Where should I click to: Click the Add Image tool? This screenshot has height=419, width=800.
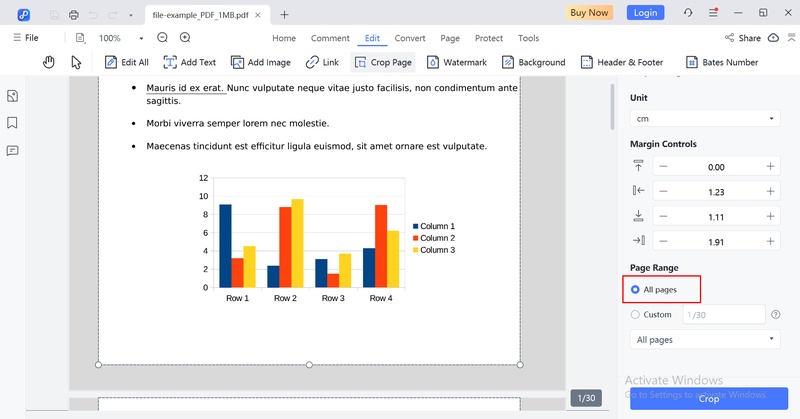click(x=260, y=62)
